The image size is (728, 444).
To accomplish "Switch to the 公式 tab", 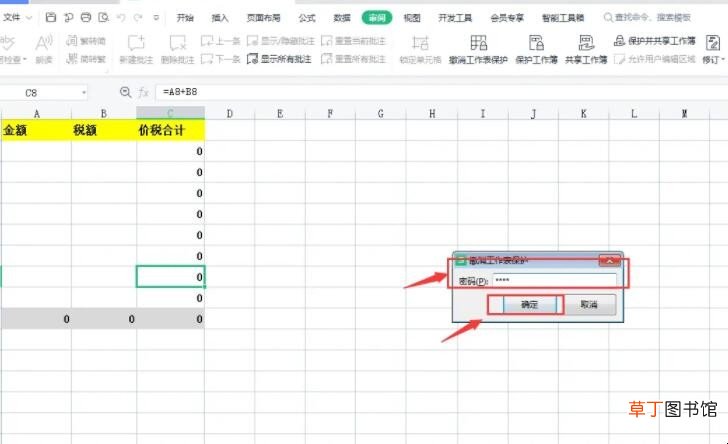I will [x=306, y=18].
